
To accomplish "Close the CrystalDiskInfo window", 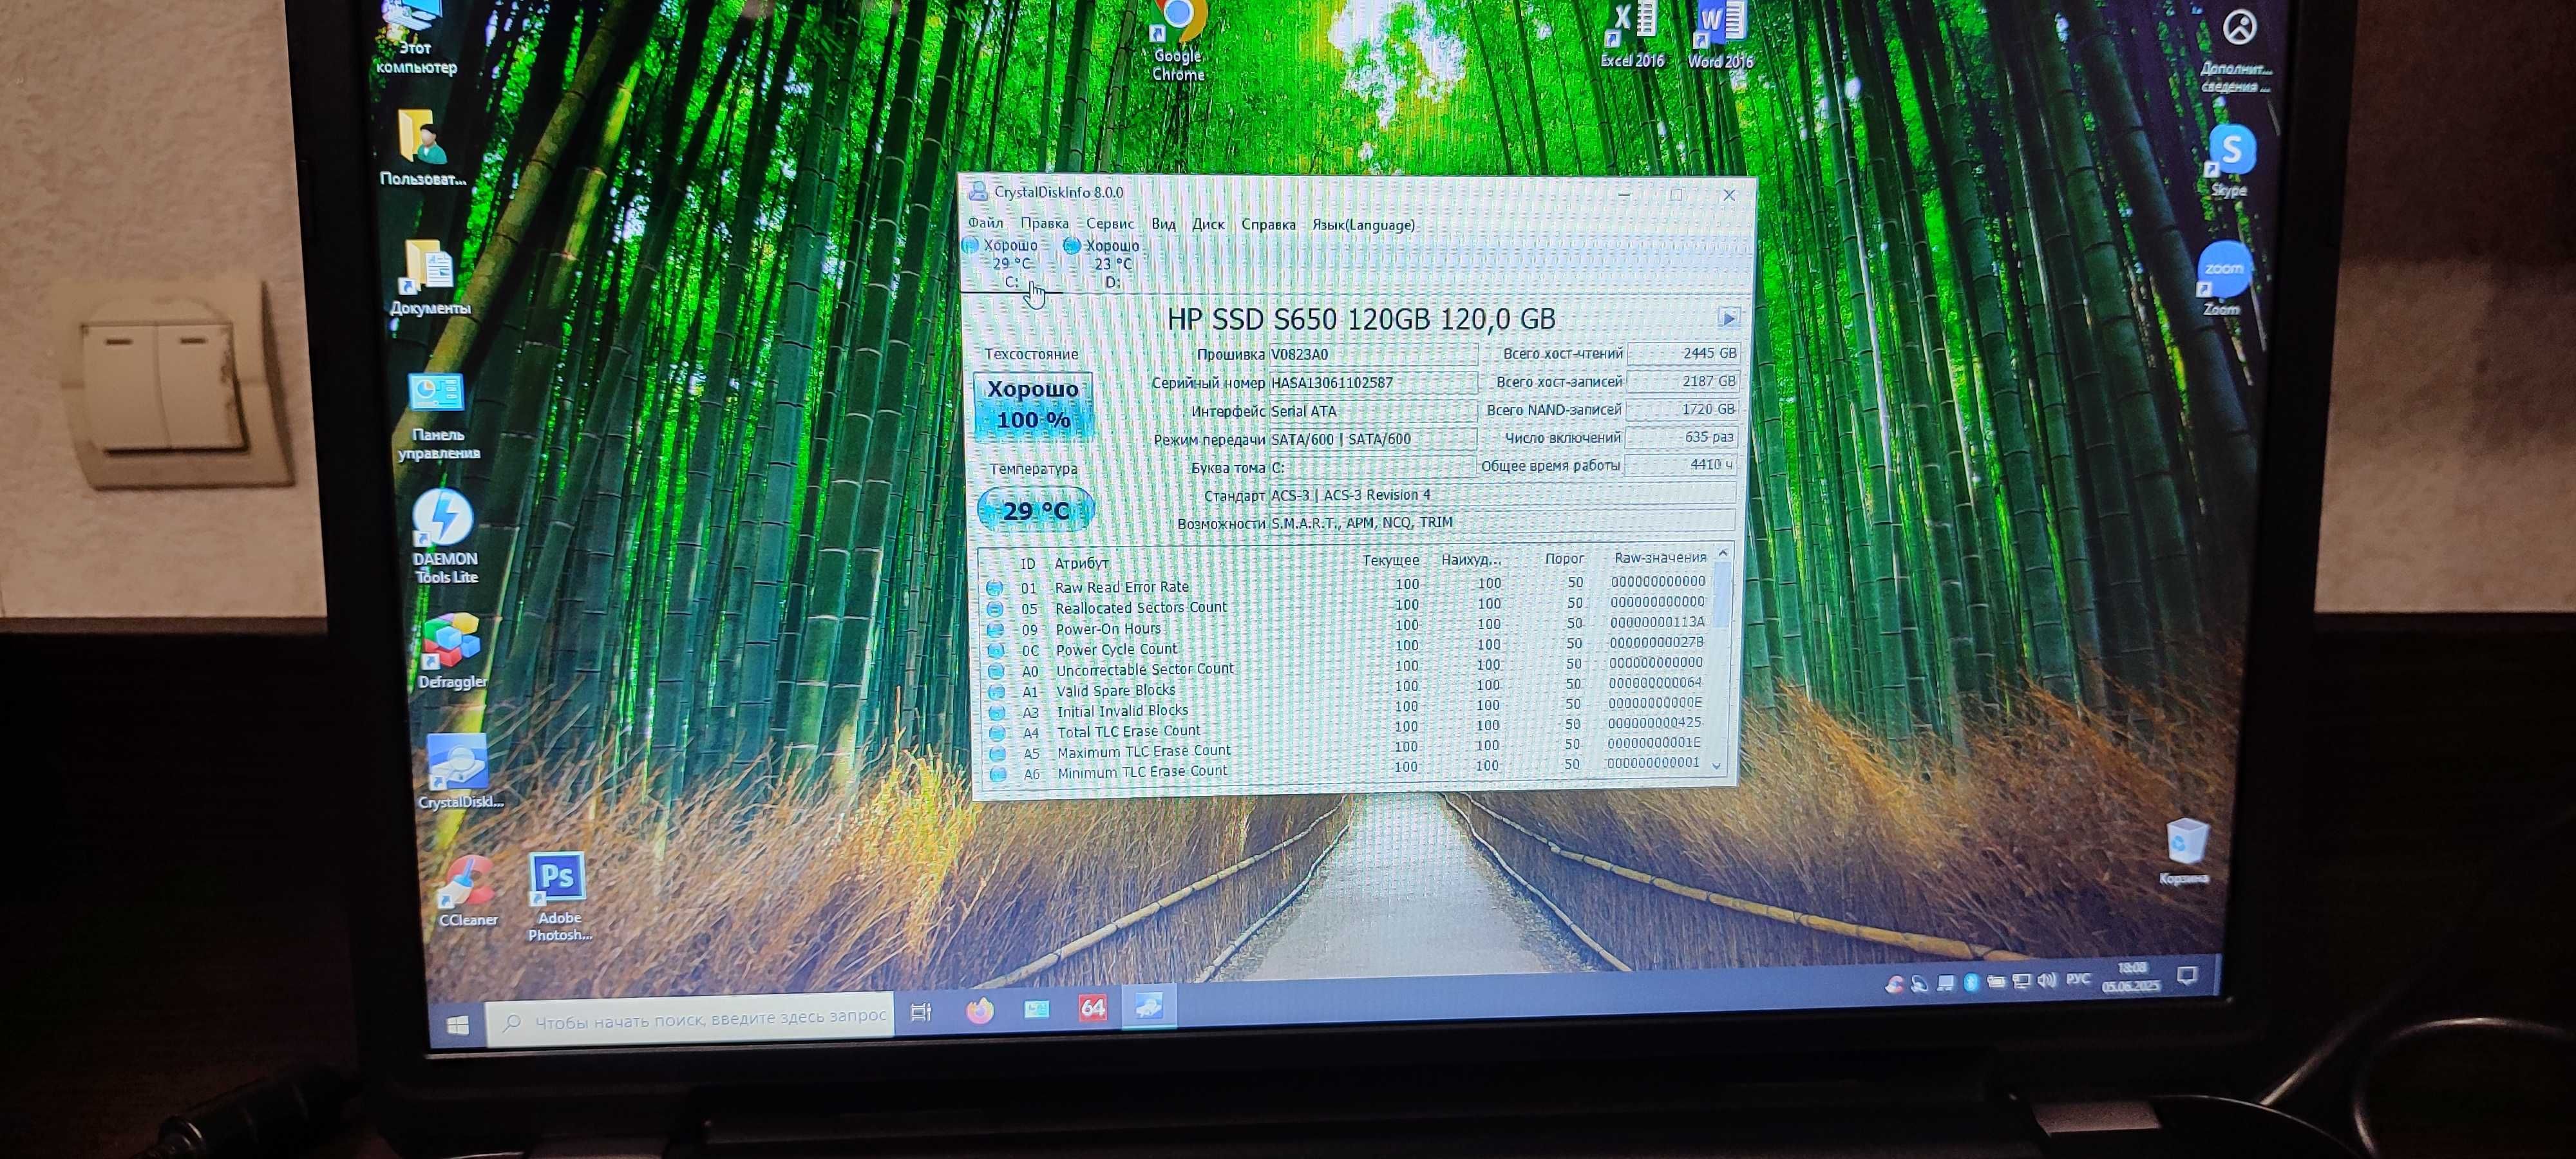I will pos(1729,195).
